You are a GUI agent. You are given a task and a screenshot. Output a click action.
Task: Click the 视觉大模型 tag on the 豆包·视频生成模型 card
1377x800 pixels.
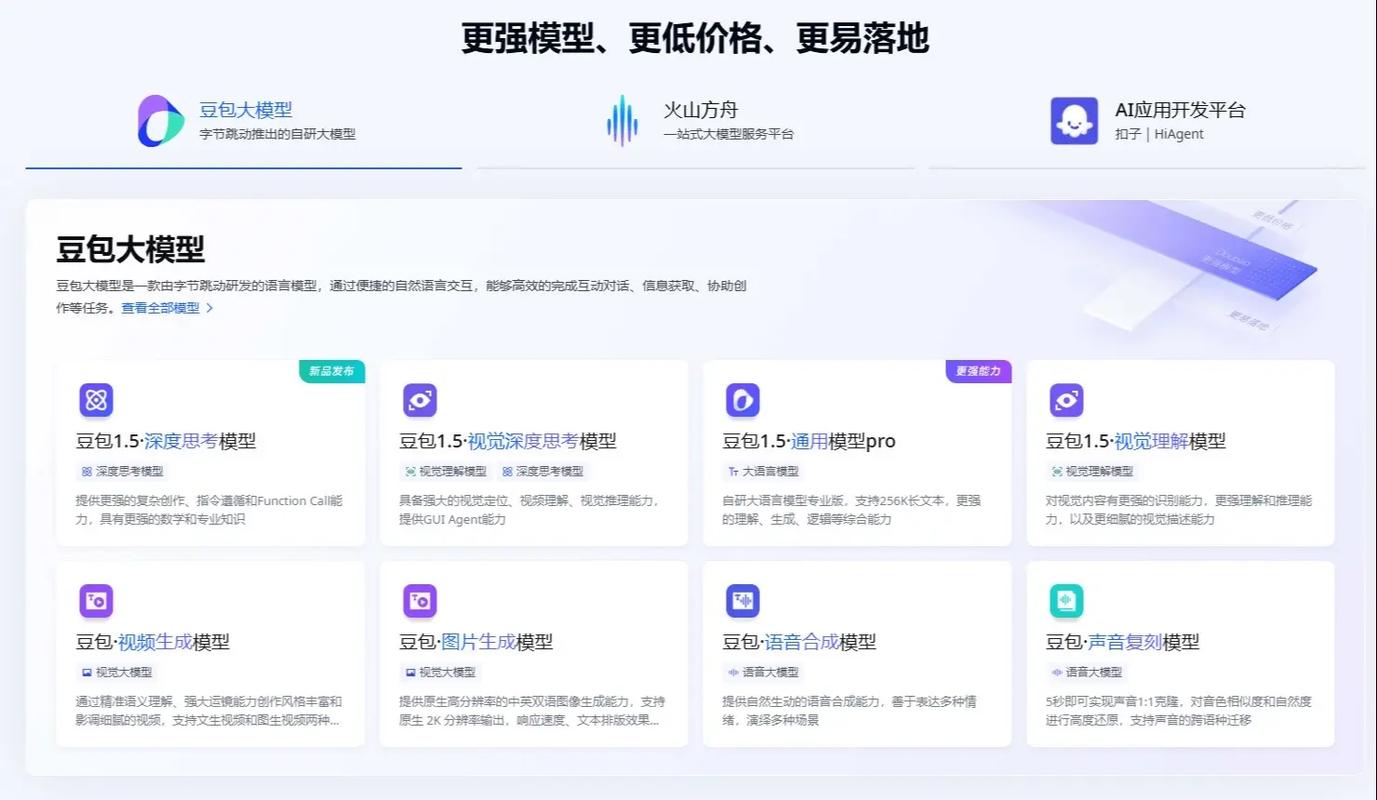pos(117,672)
